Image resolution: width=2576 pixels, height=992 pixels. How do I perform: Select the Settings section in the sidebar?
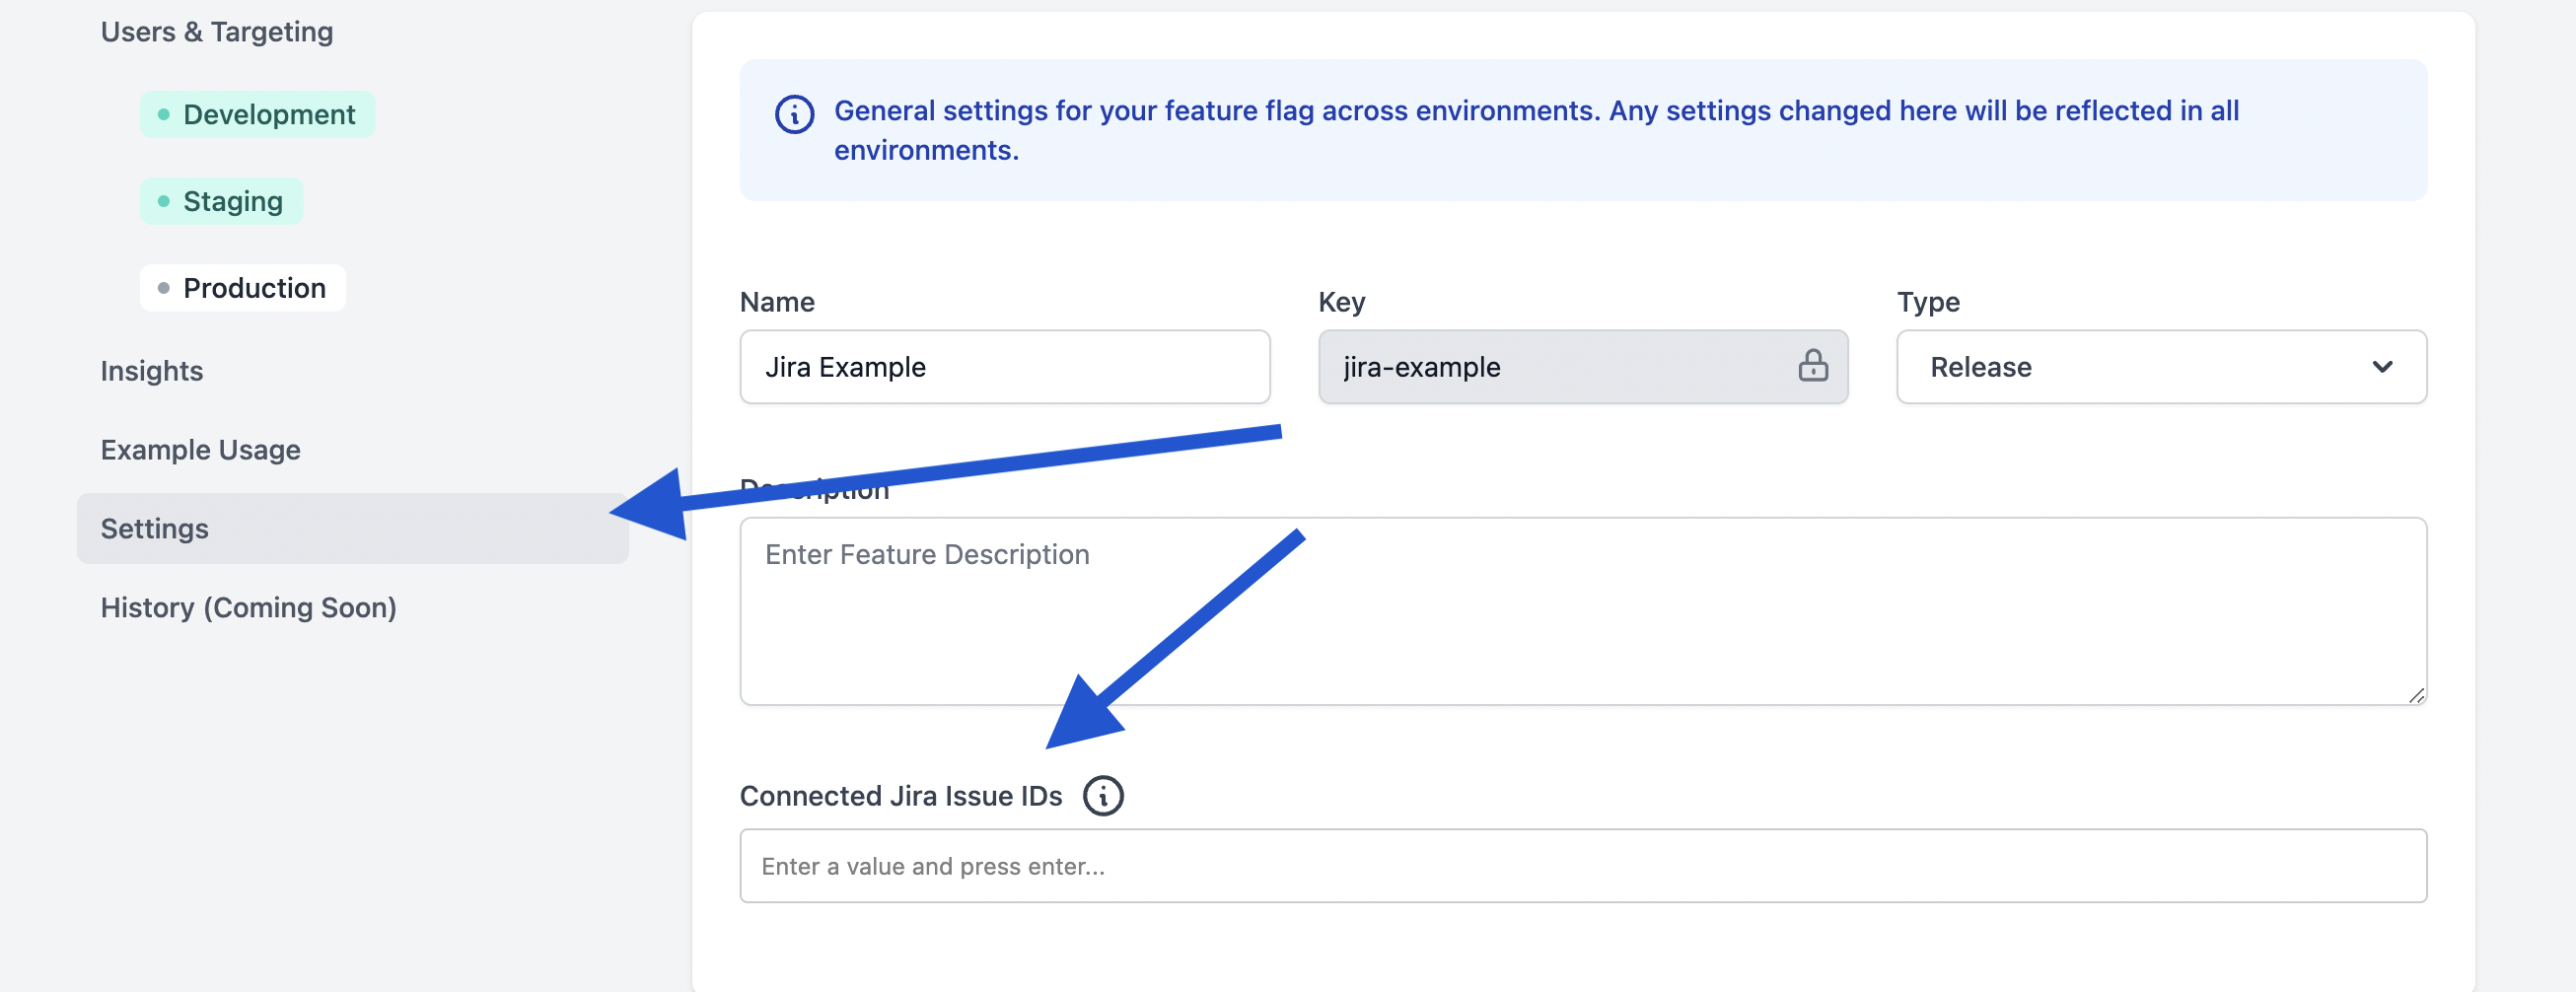154,528
